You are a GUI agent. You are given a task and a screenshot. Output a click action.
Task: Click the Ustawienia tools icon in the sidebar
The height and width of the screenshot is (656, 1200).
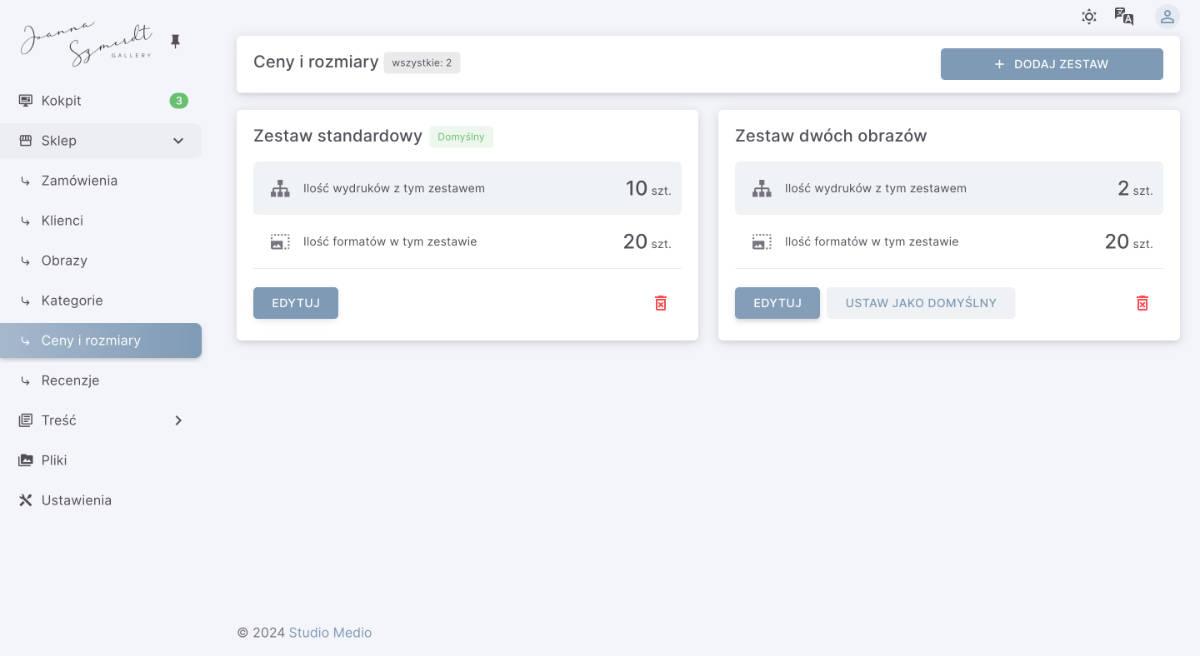pyautogui.click(x=26, y=500)
